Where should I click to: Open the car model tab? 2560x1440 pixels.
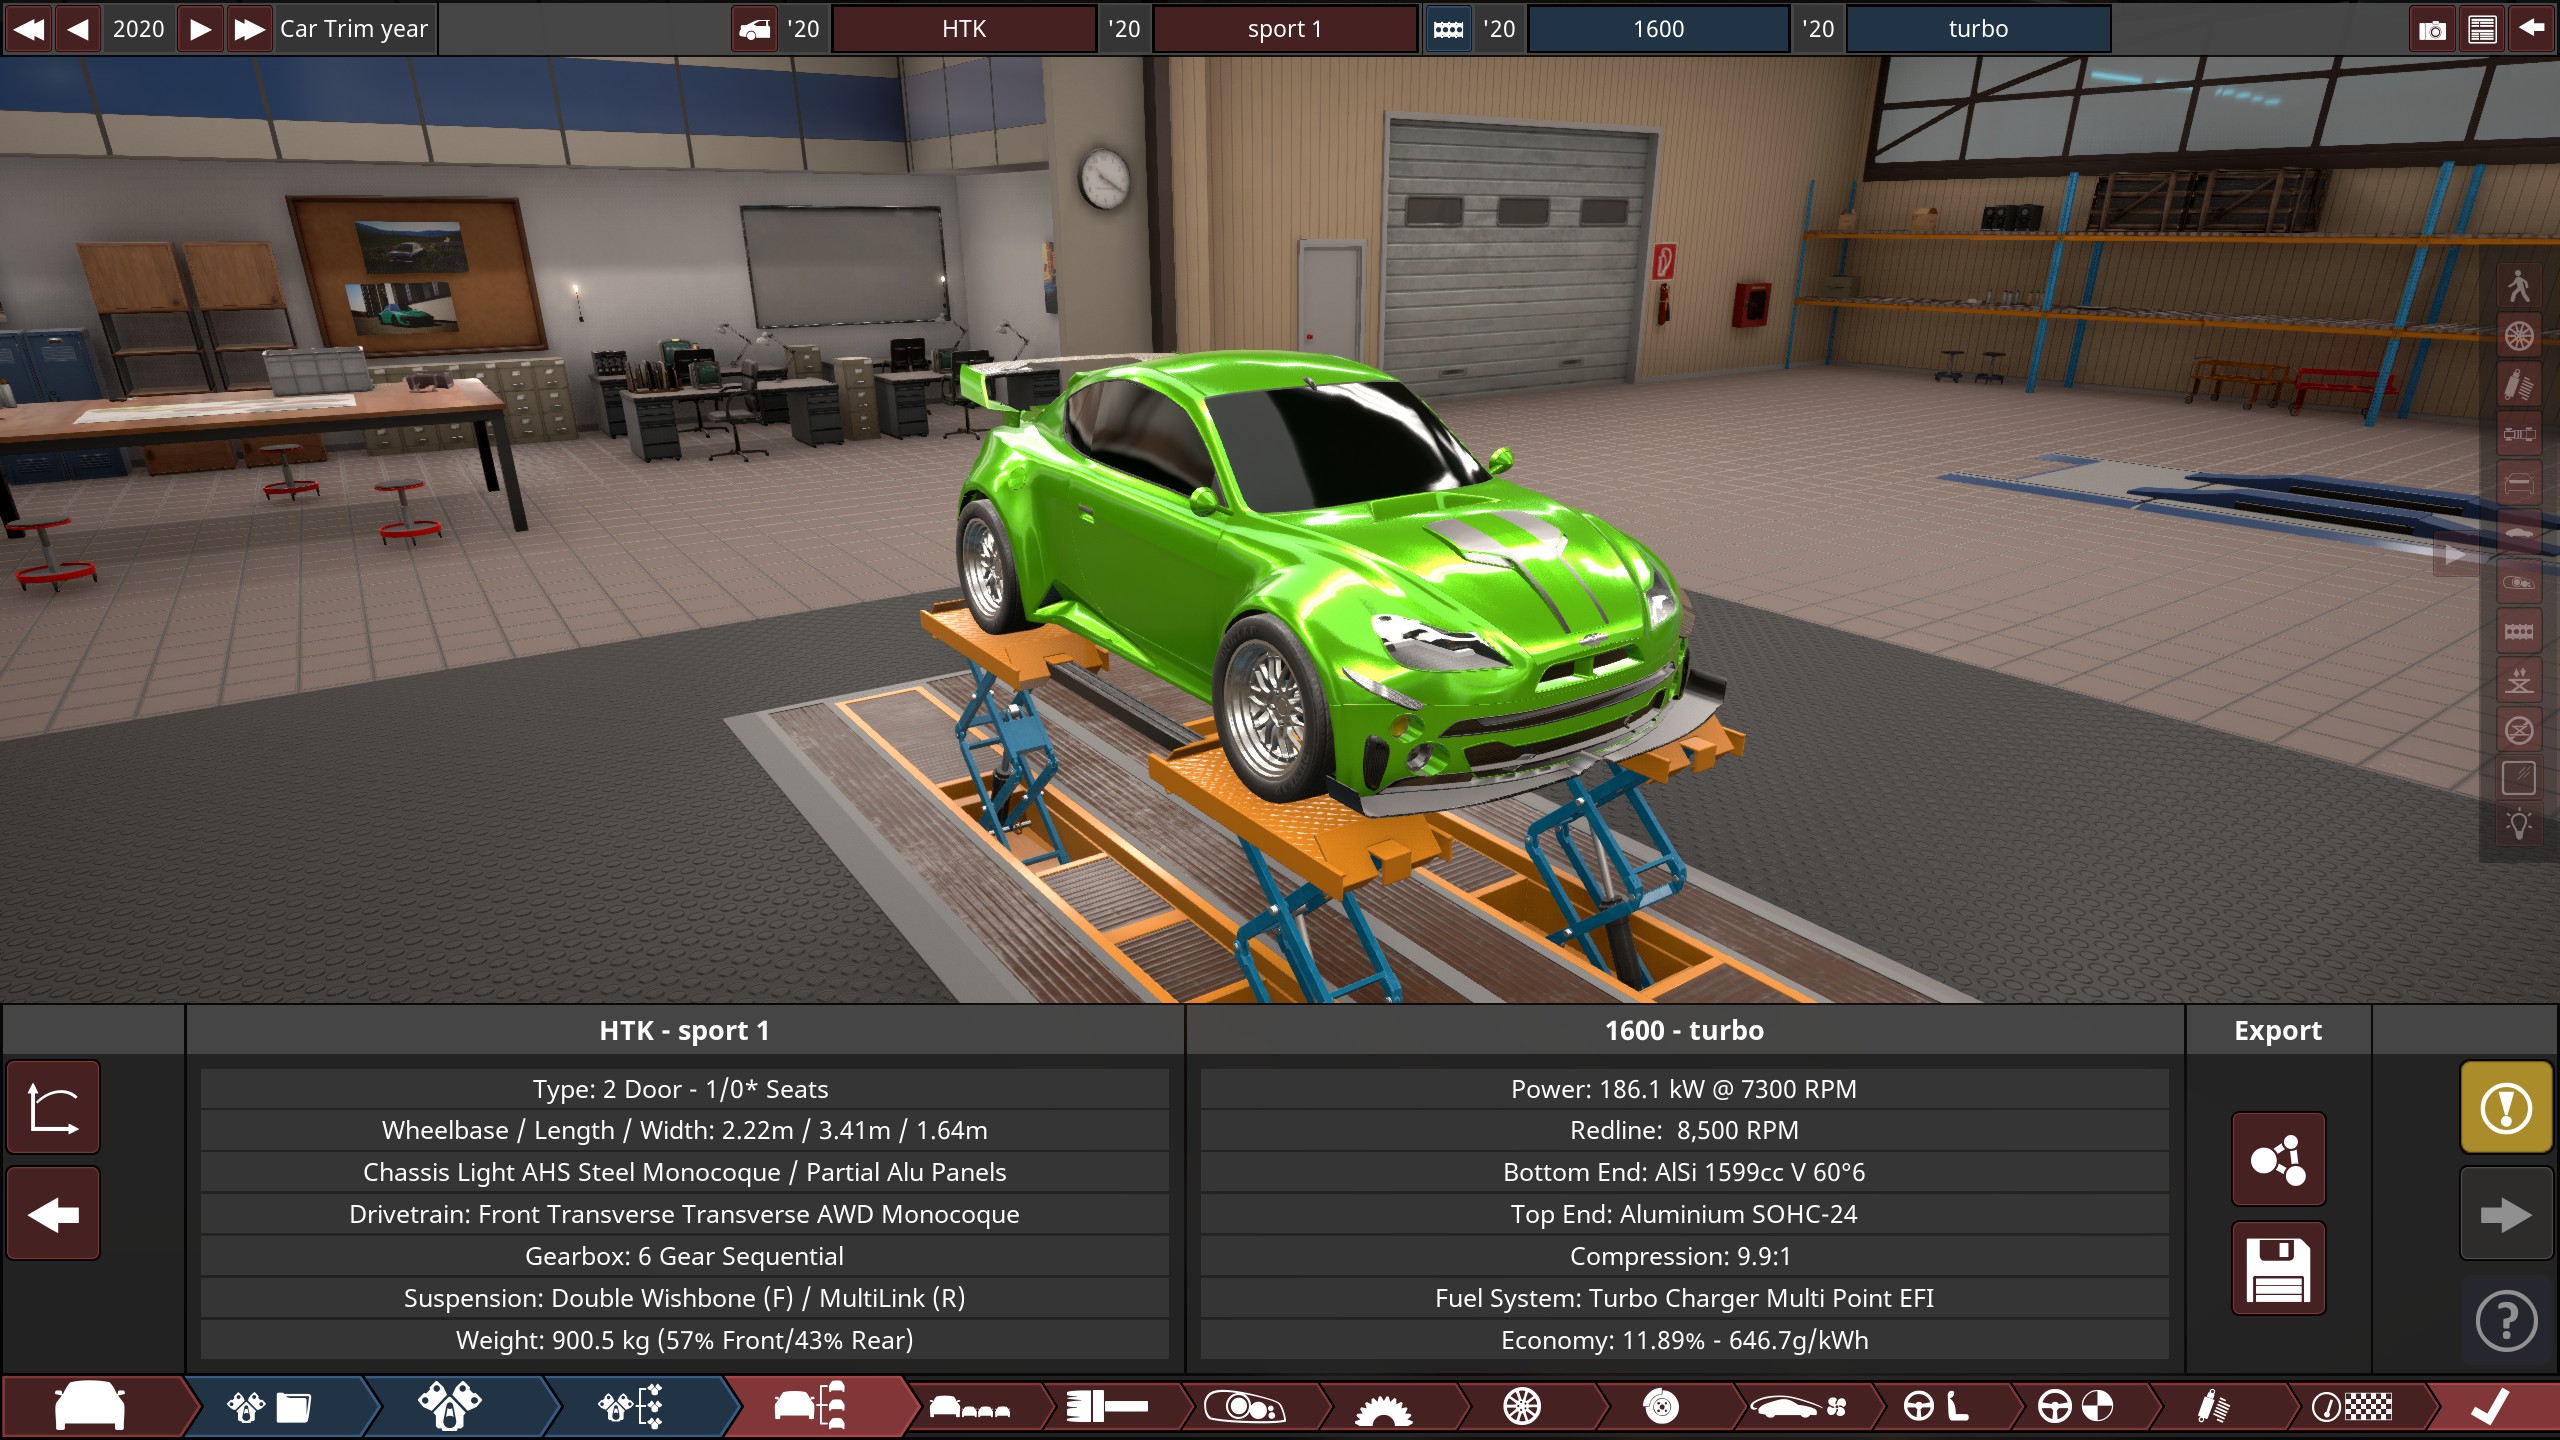[92, 1407]
